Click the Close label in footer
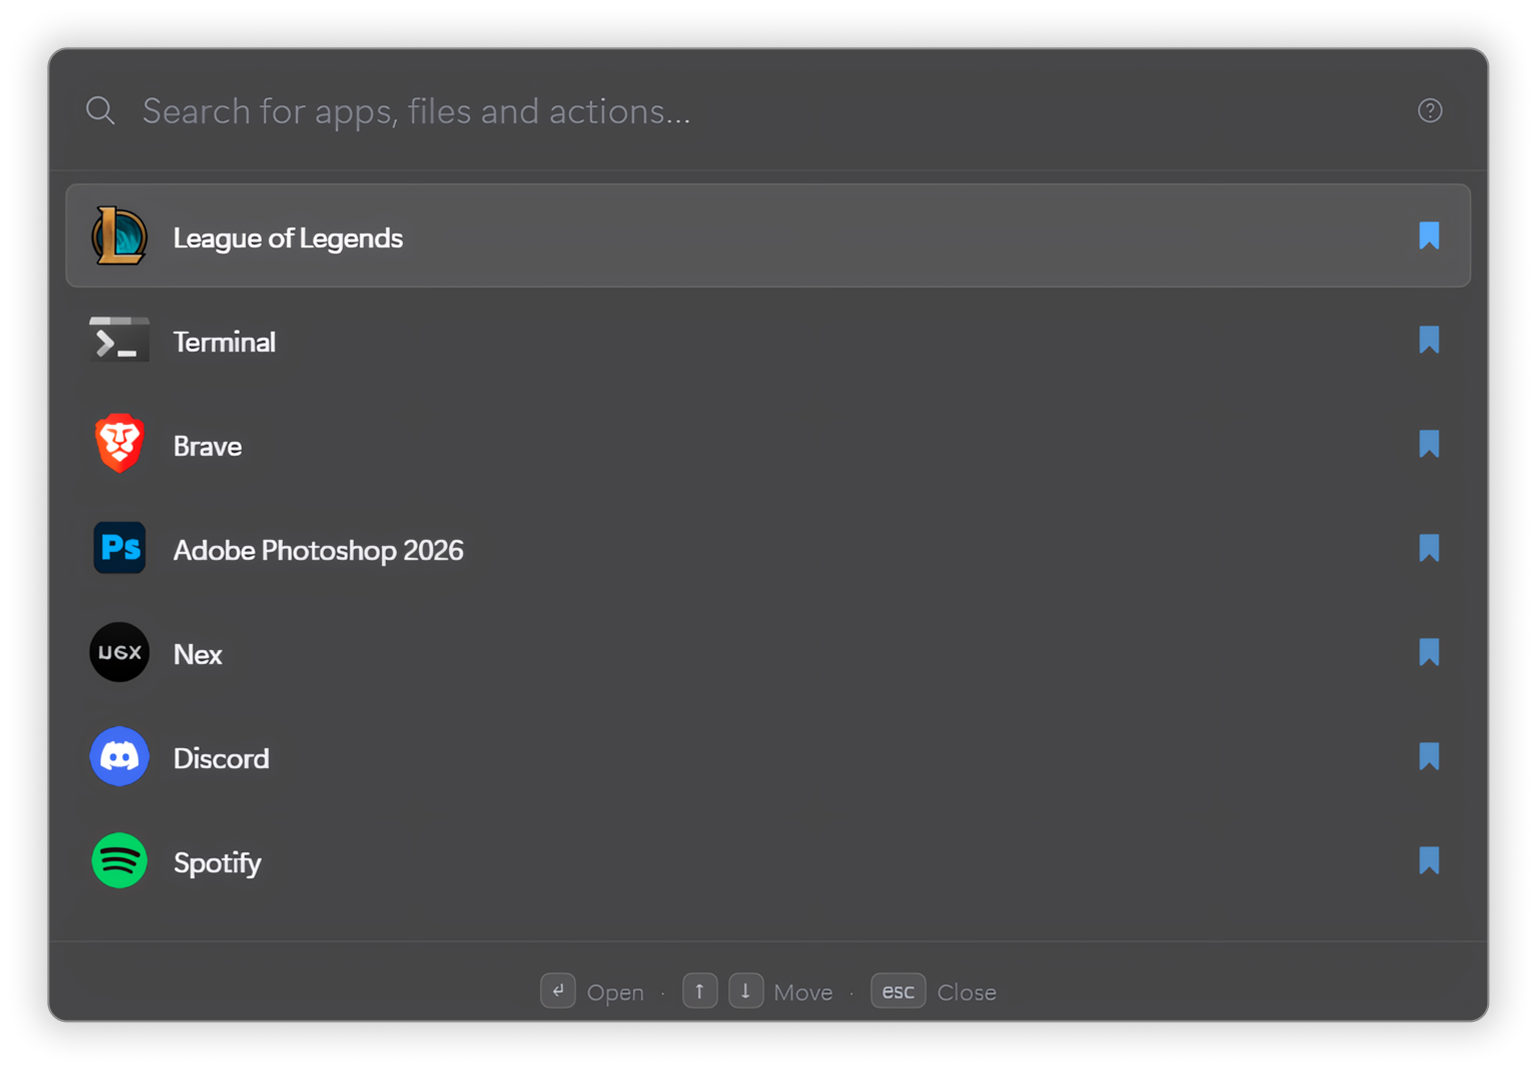Screen dimensions: 1537x1070 pos(966,992)
